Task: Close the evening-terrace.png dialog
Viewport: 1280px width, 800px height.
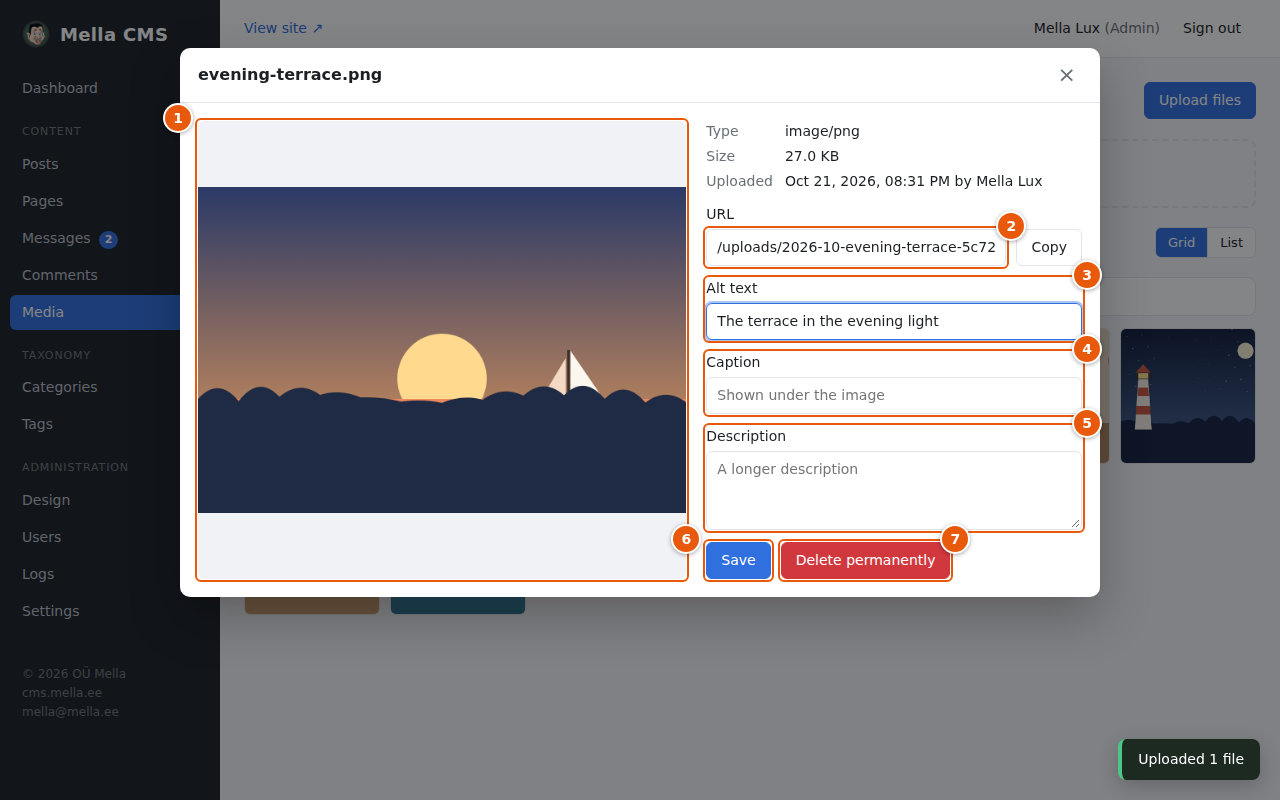Action: pyautogui.click(x=1066, y=75)
